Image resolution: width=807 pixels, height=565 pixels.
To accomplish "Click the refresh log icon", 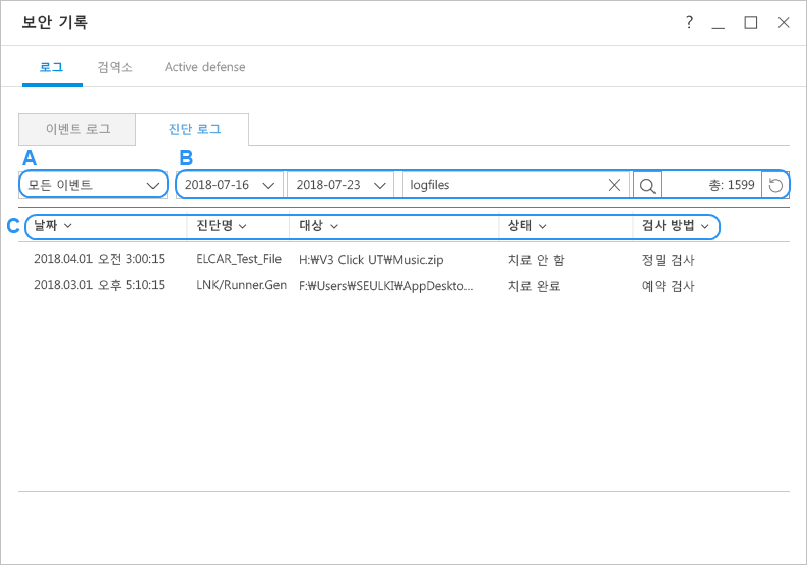I will [x=775, y=185].
